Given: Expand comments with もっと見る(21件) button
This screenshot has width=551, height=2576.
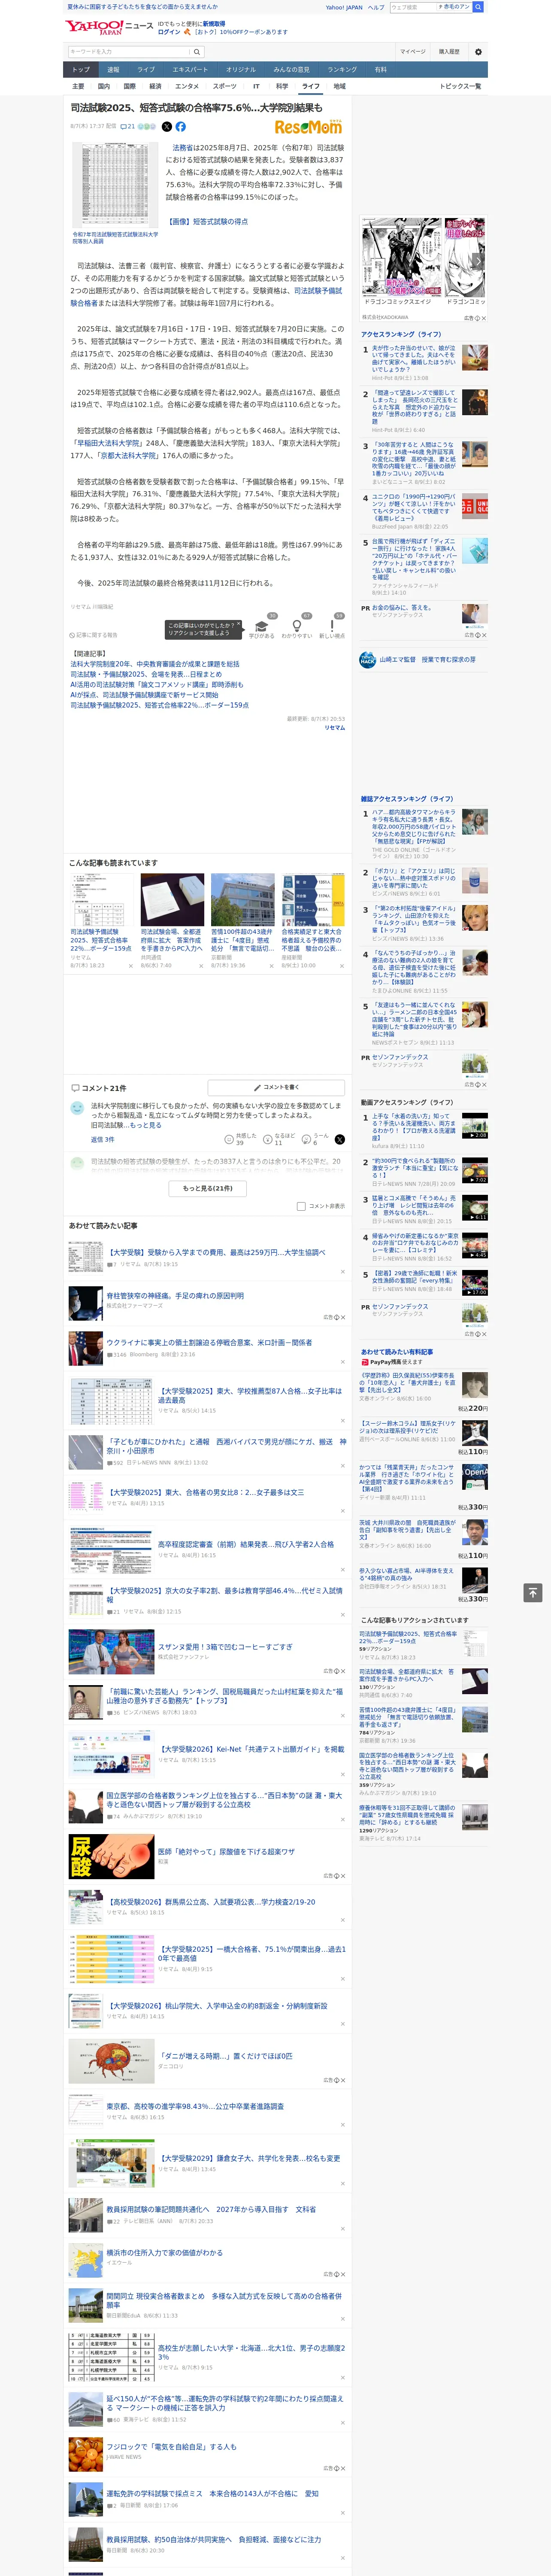Looking at the screenshot, I should click(208, 1188).
